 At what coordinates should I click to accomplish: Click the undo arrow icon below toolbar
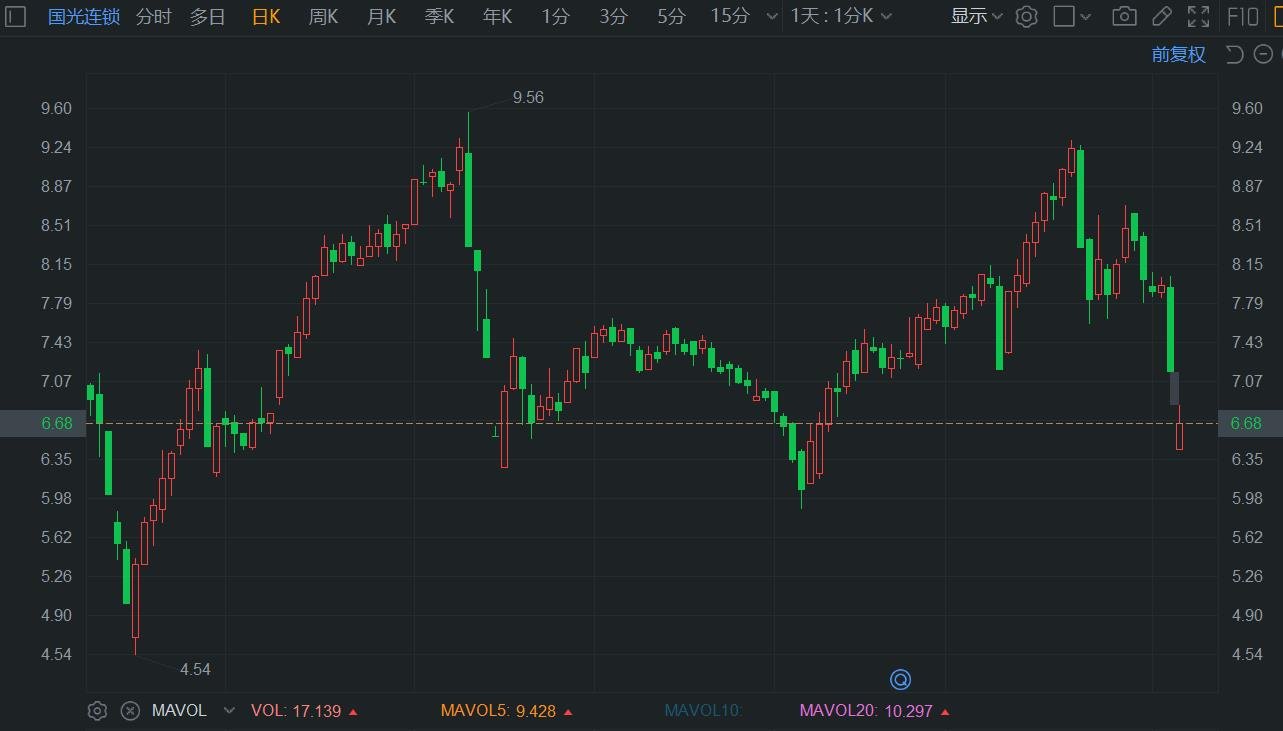click(1234, 54)
